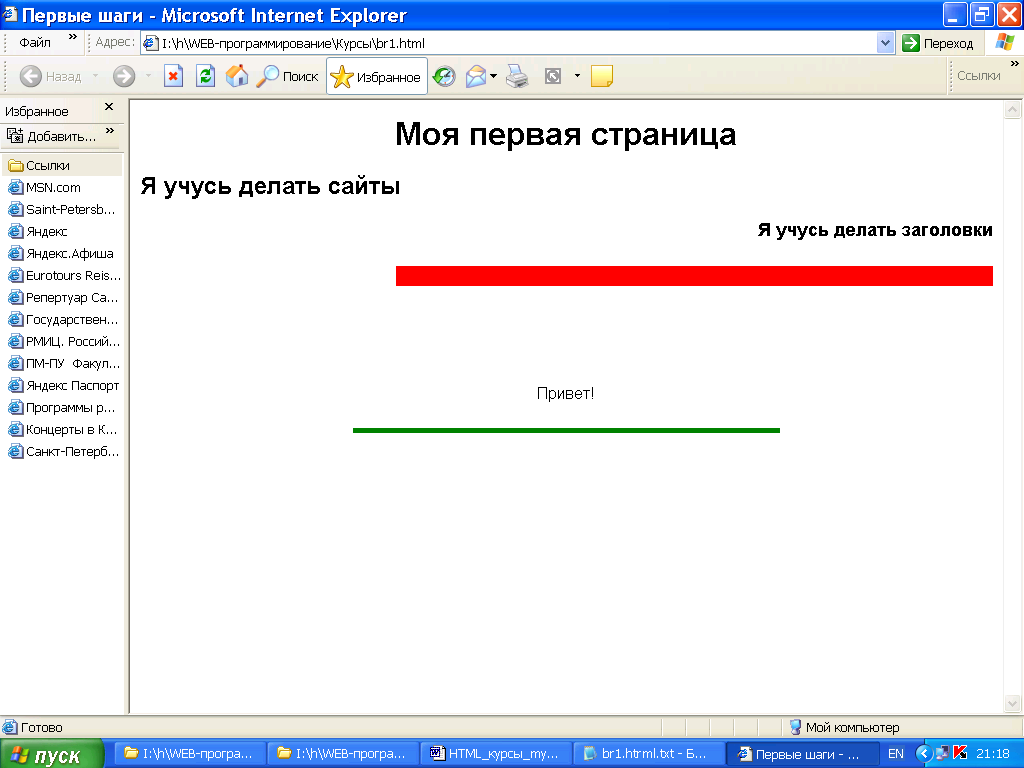This screenshot has width=1024, height=768.
Task: Expand hidden tray icons arrow
Action: 923,754
